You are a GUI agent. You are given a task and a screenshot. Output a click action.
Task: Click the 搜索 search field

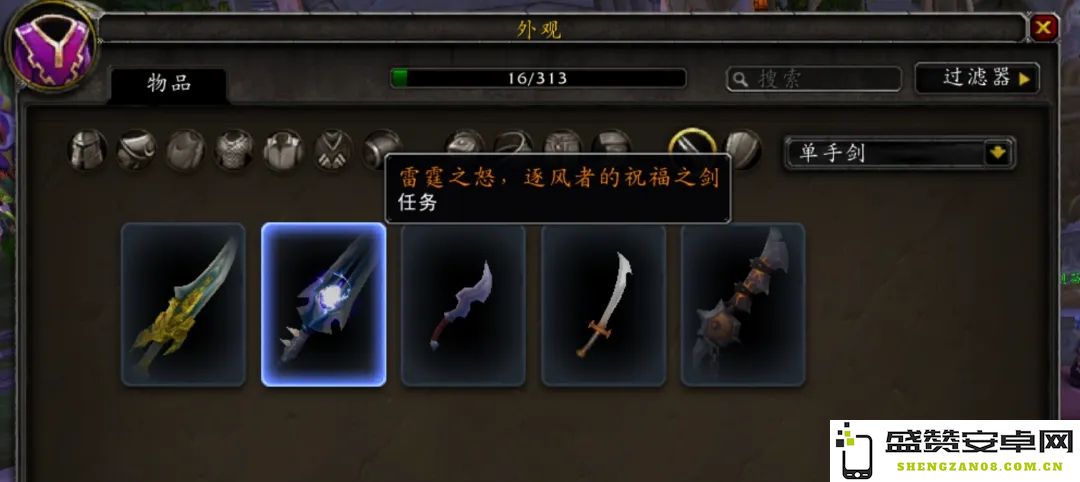click(x=813, y=79)
